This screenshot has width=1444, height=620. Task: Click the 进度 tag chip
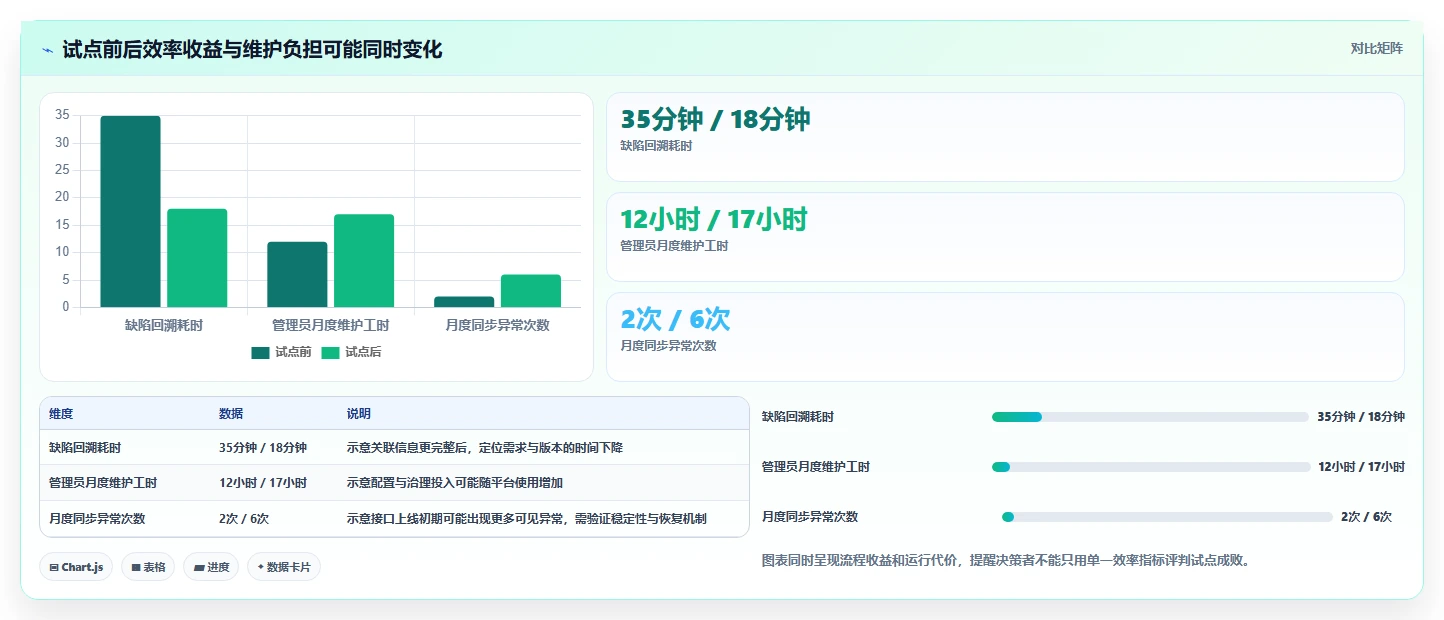click(x=211, y=567)
